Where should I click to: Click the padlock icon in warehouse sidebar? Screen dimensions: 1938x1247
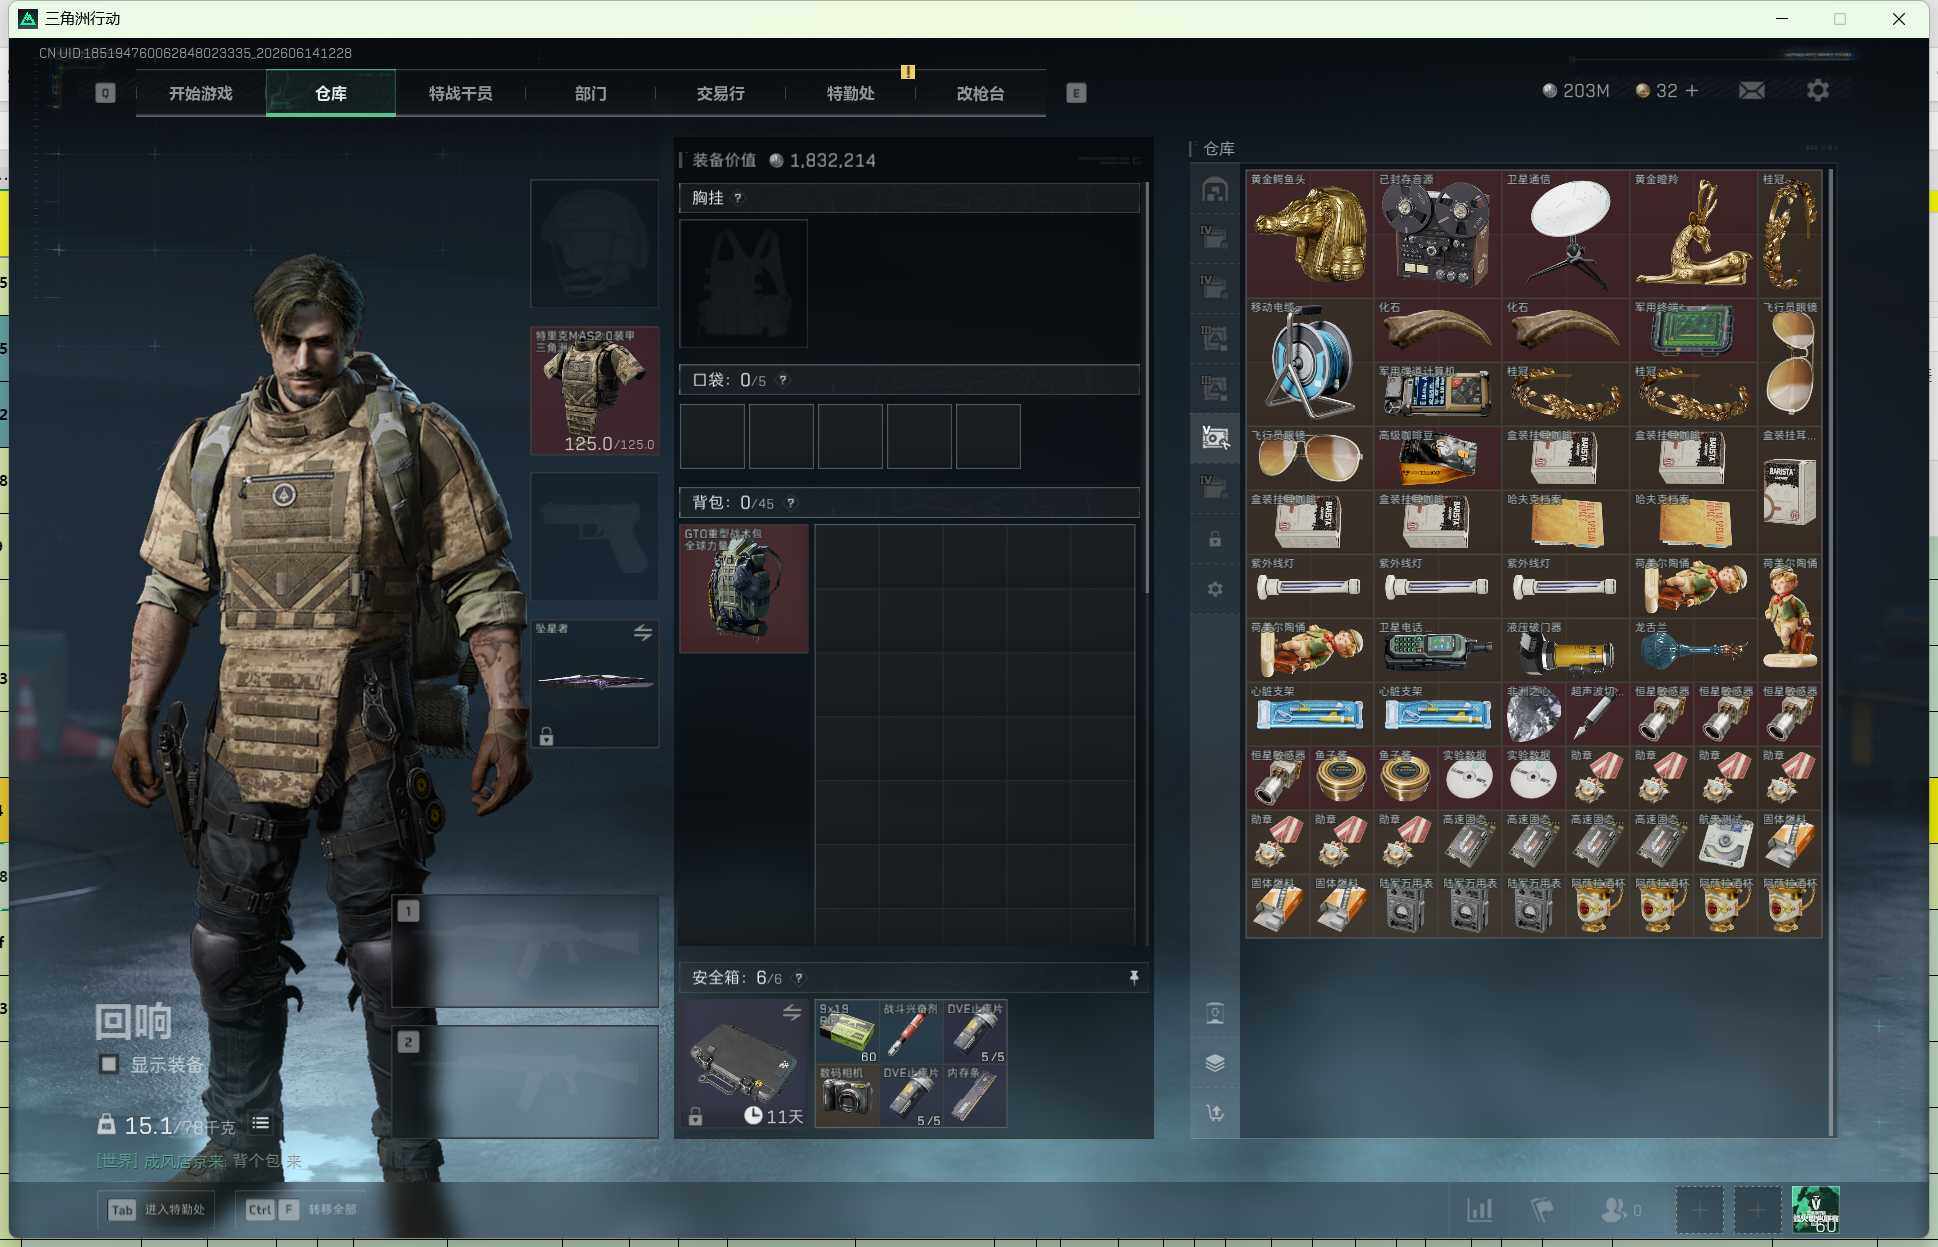click(1215, 540)
